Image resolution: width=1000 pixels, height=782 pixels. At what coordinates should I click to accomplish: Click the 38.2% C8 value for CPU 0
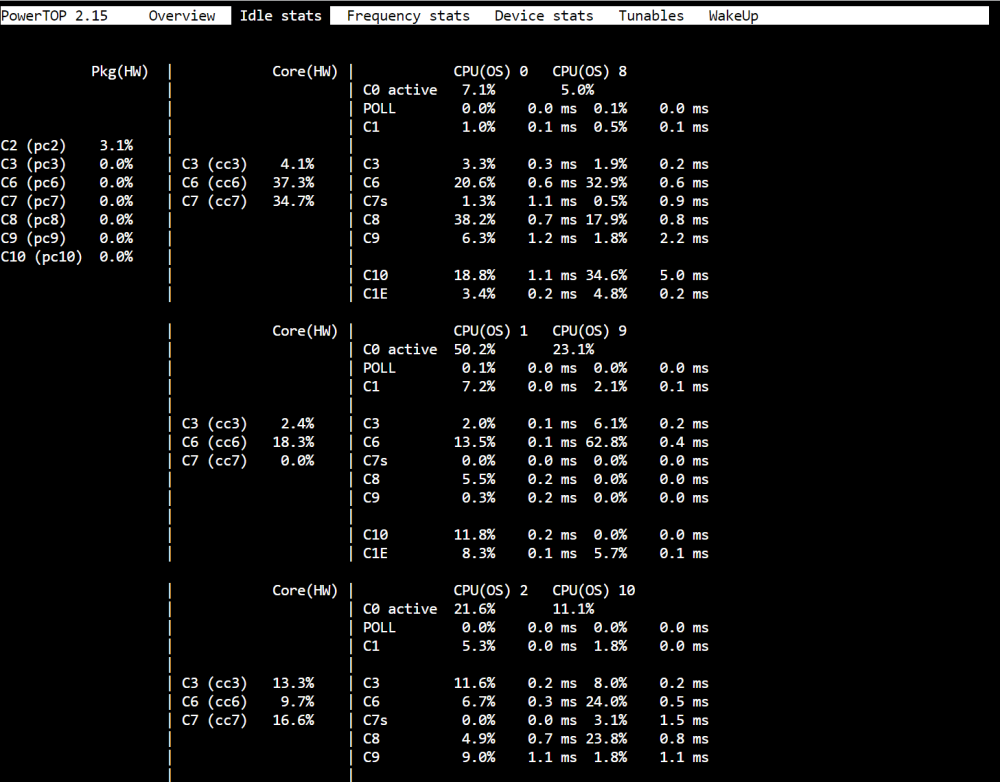(474, 219)
